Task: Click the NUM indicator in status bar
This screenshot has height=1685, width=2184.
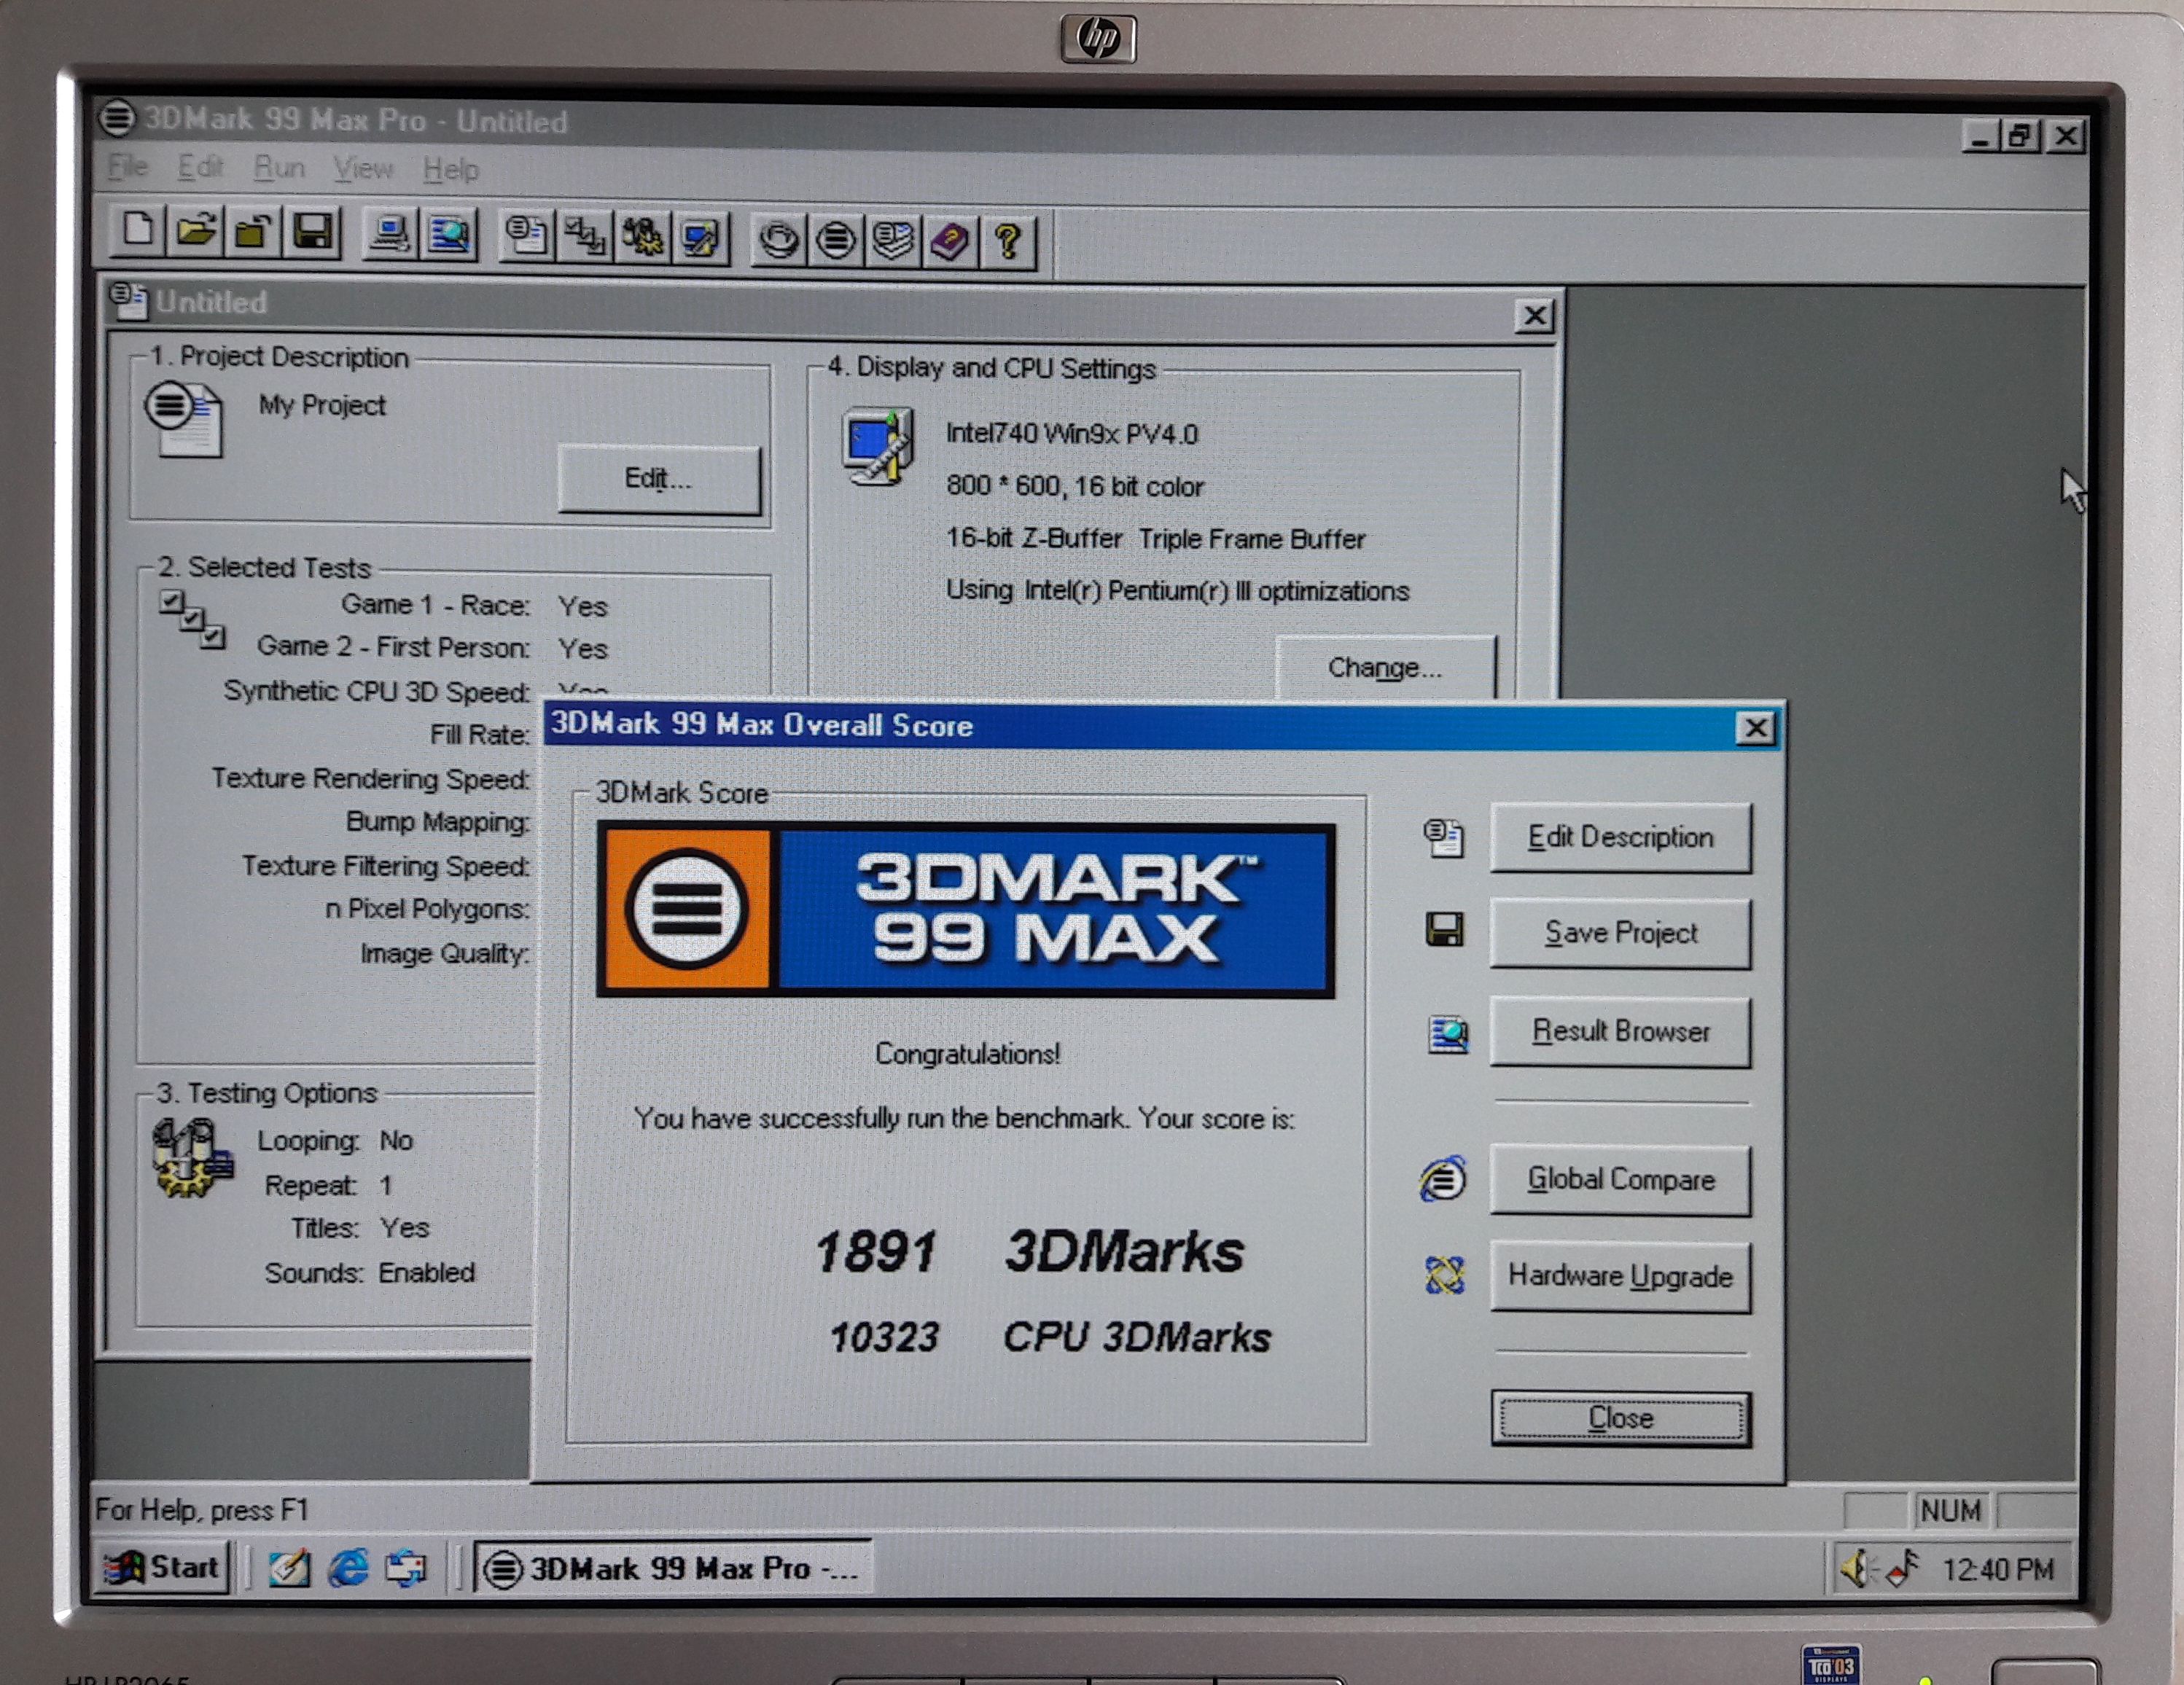Action: 1950,1510
